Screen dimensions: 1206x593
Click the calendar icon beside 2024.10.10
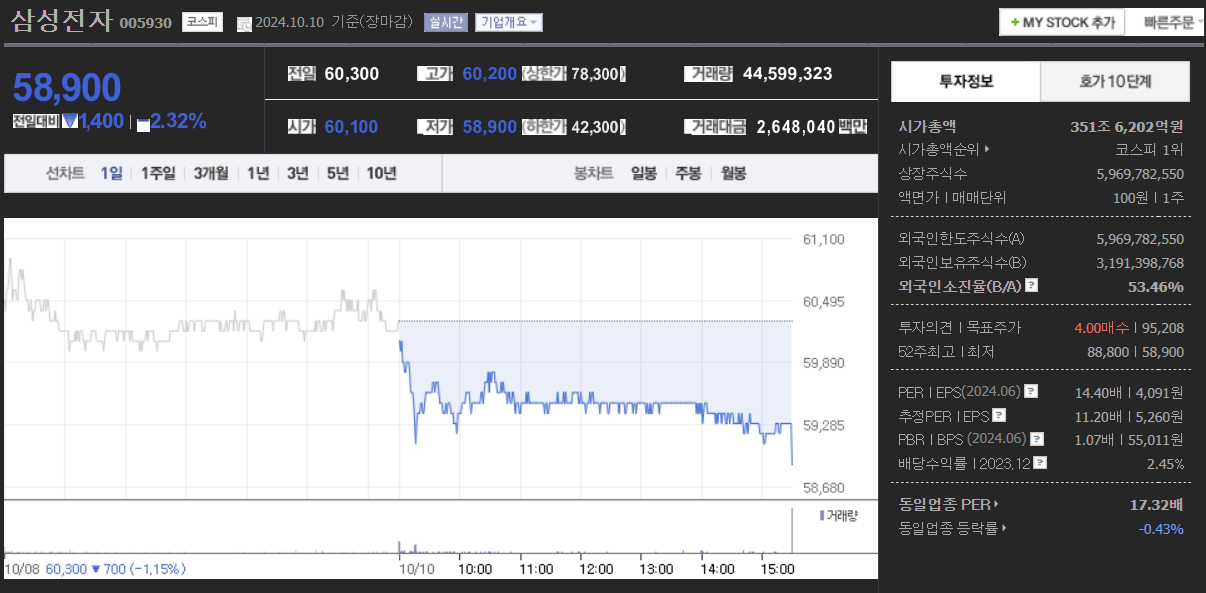point(244,24)
